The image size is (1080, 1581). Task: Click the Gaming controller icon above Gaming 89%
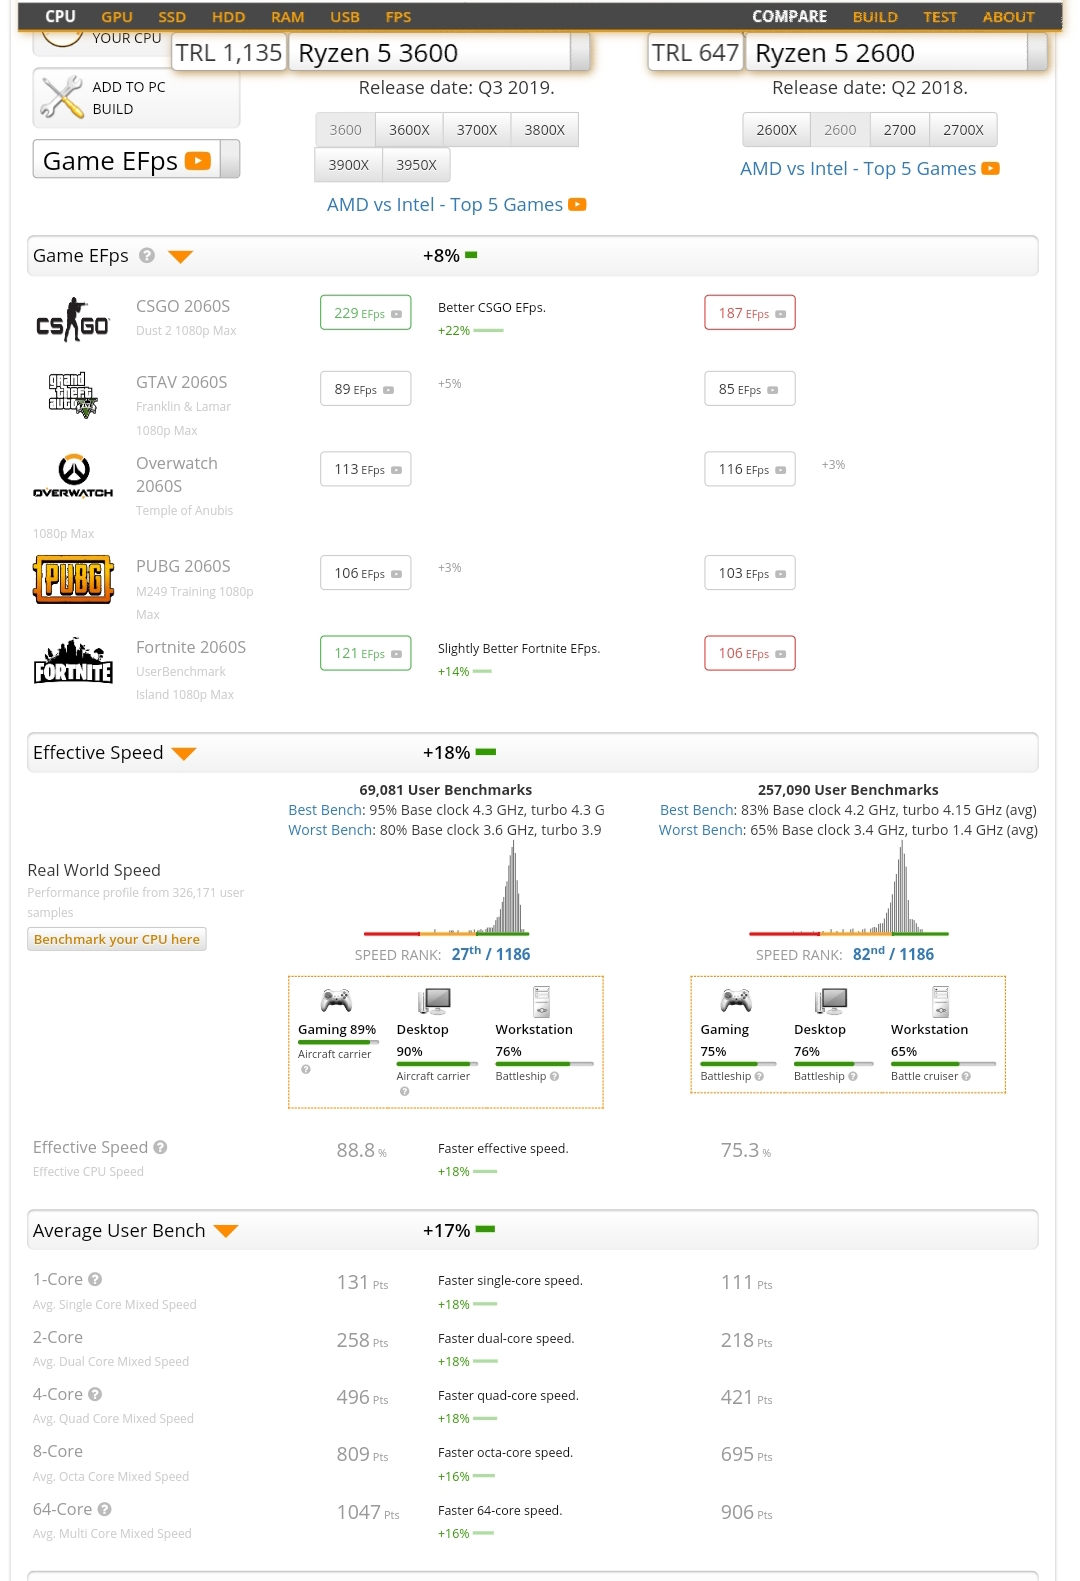(336, 999)
